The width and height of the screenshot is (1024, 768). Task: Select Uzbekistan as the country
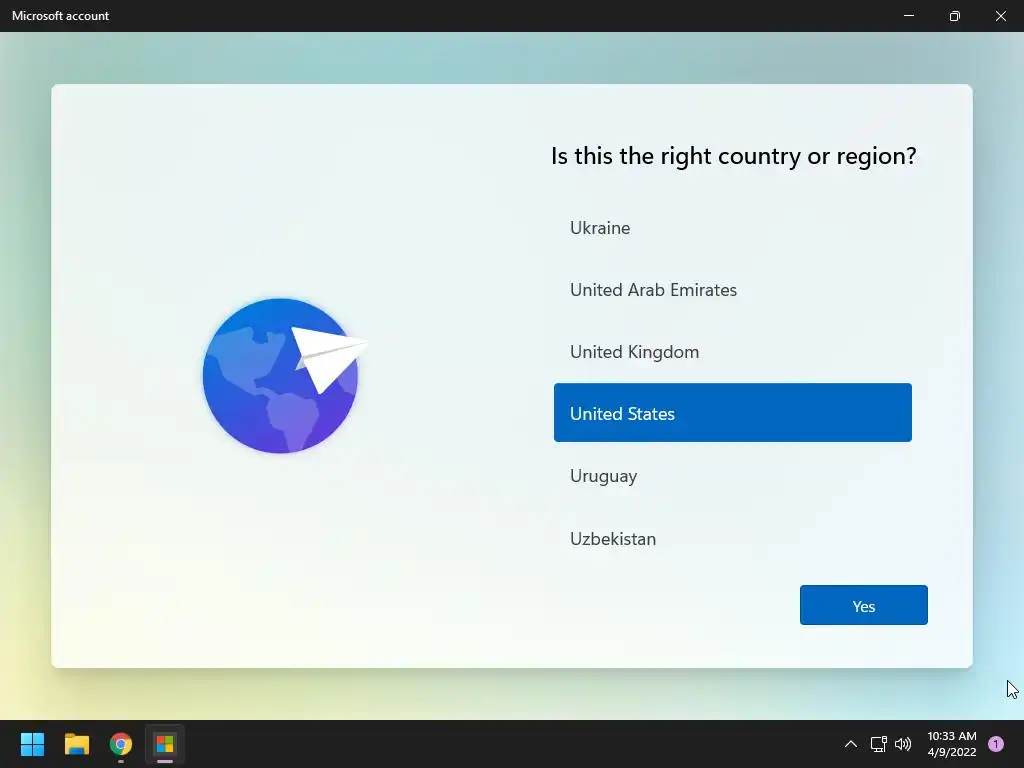point(732,539)
